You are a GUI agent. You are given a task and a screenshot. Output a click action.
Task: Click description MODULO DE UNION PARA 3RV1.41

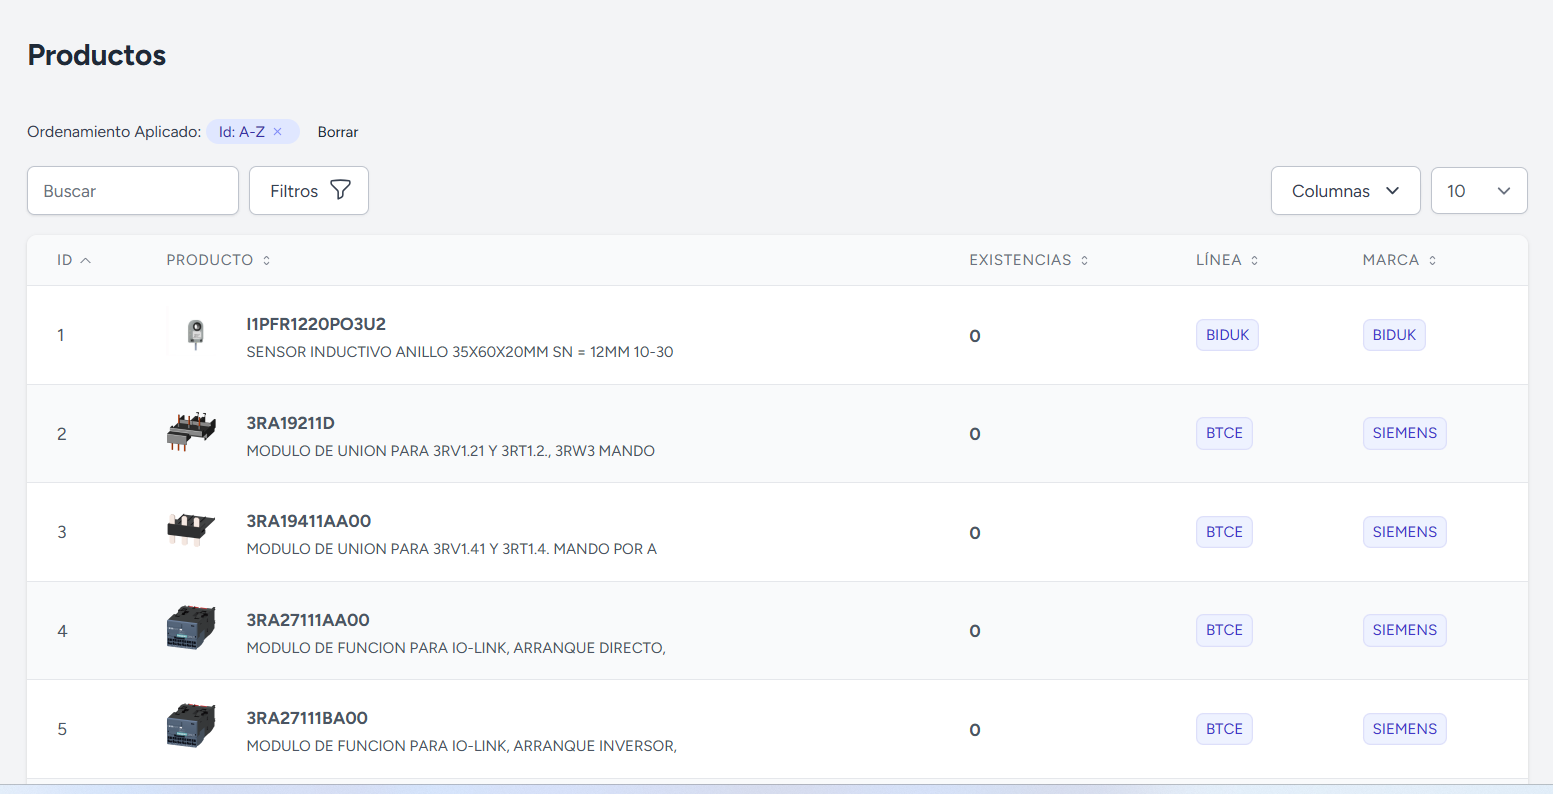(x=451, y=549)
